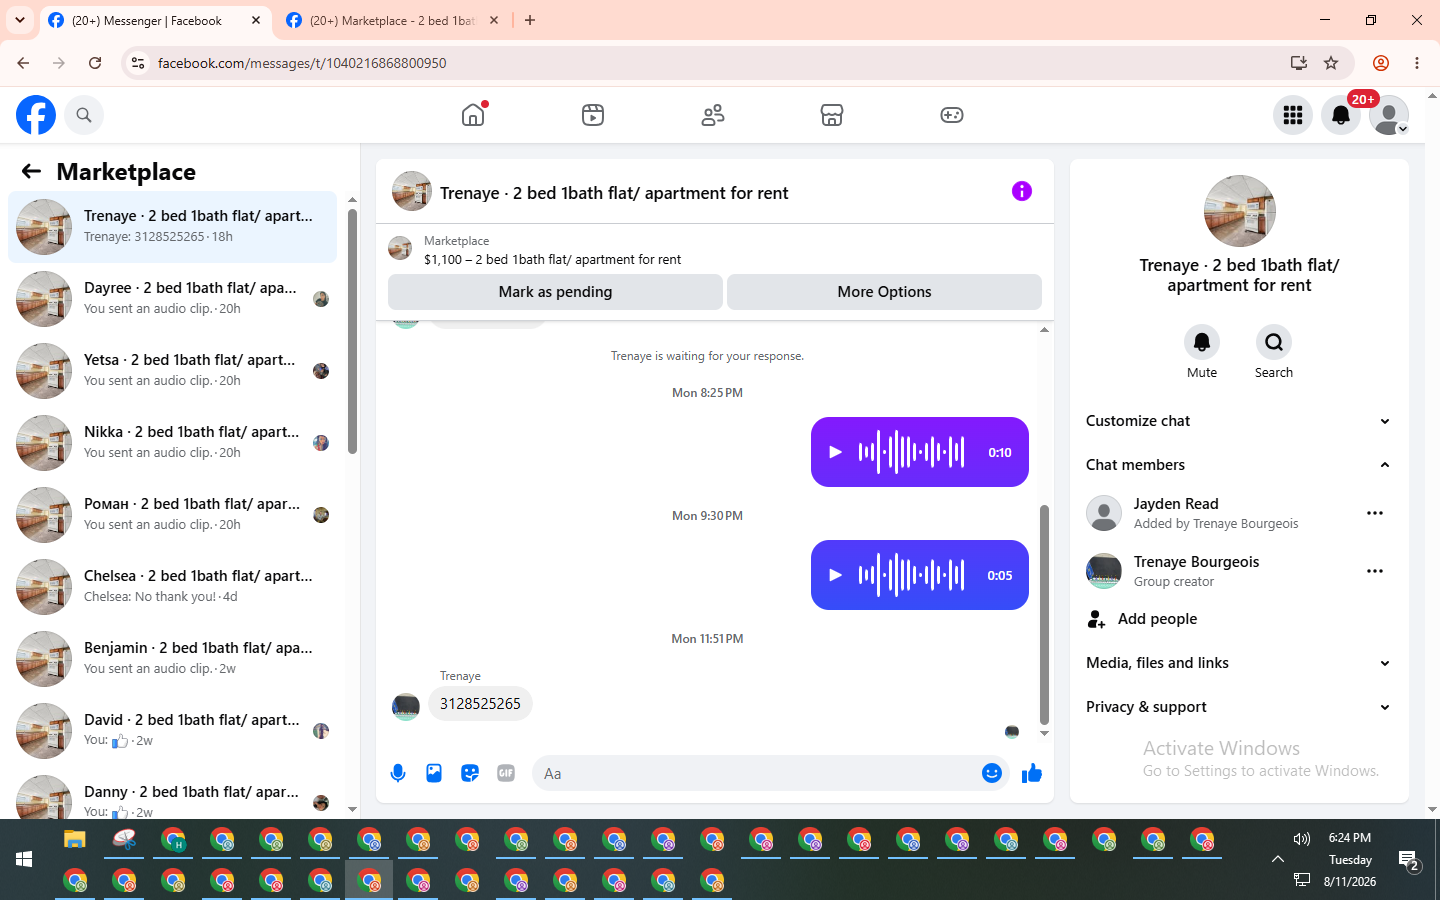Open a new browser tab

(x=530, y=20)
